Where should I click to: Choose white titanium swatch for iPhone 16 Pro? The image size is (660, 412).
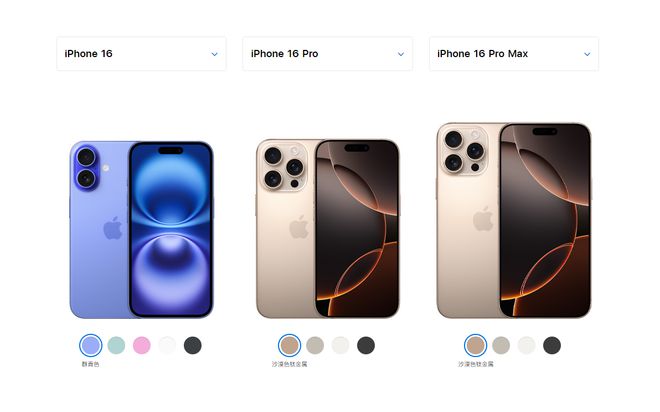coord(341,346)
